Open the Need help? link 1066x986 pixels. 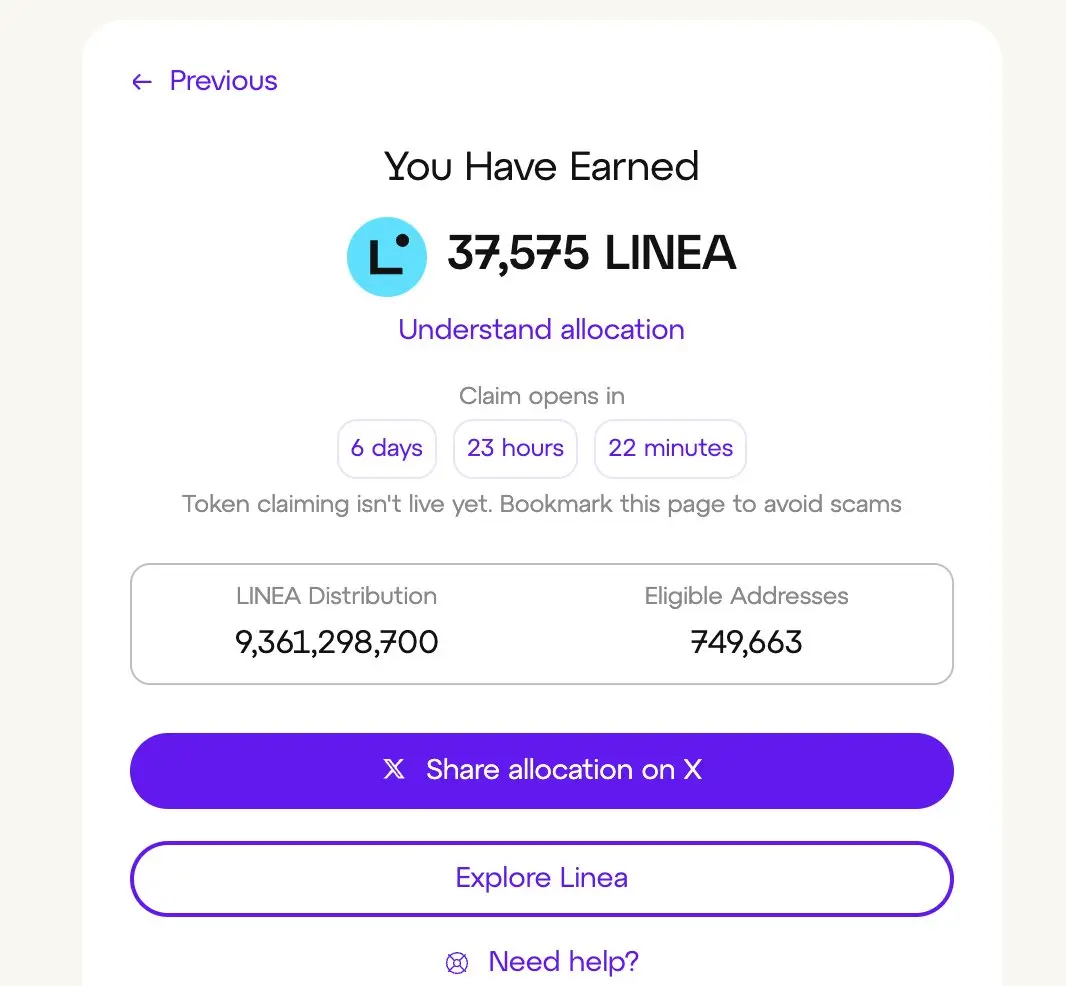[x=564, y=962]
